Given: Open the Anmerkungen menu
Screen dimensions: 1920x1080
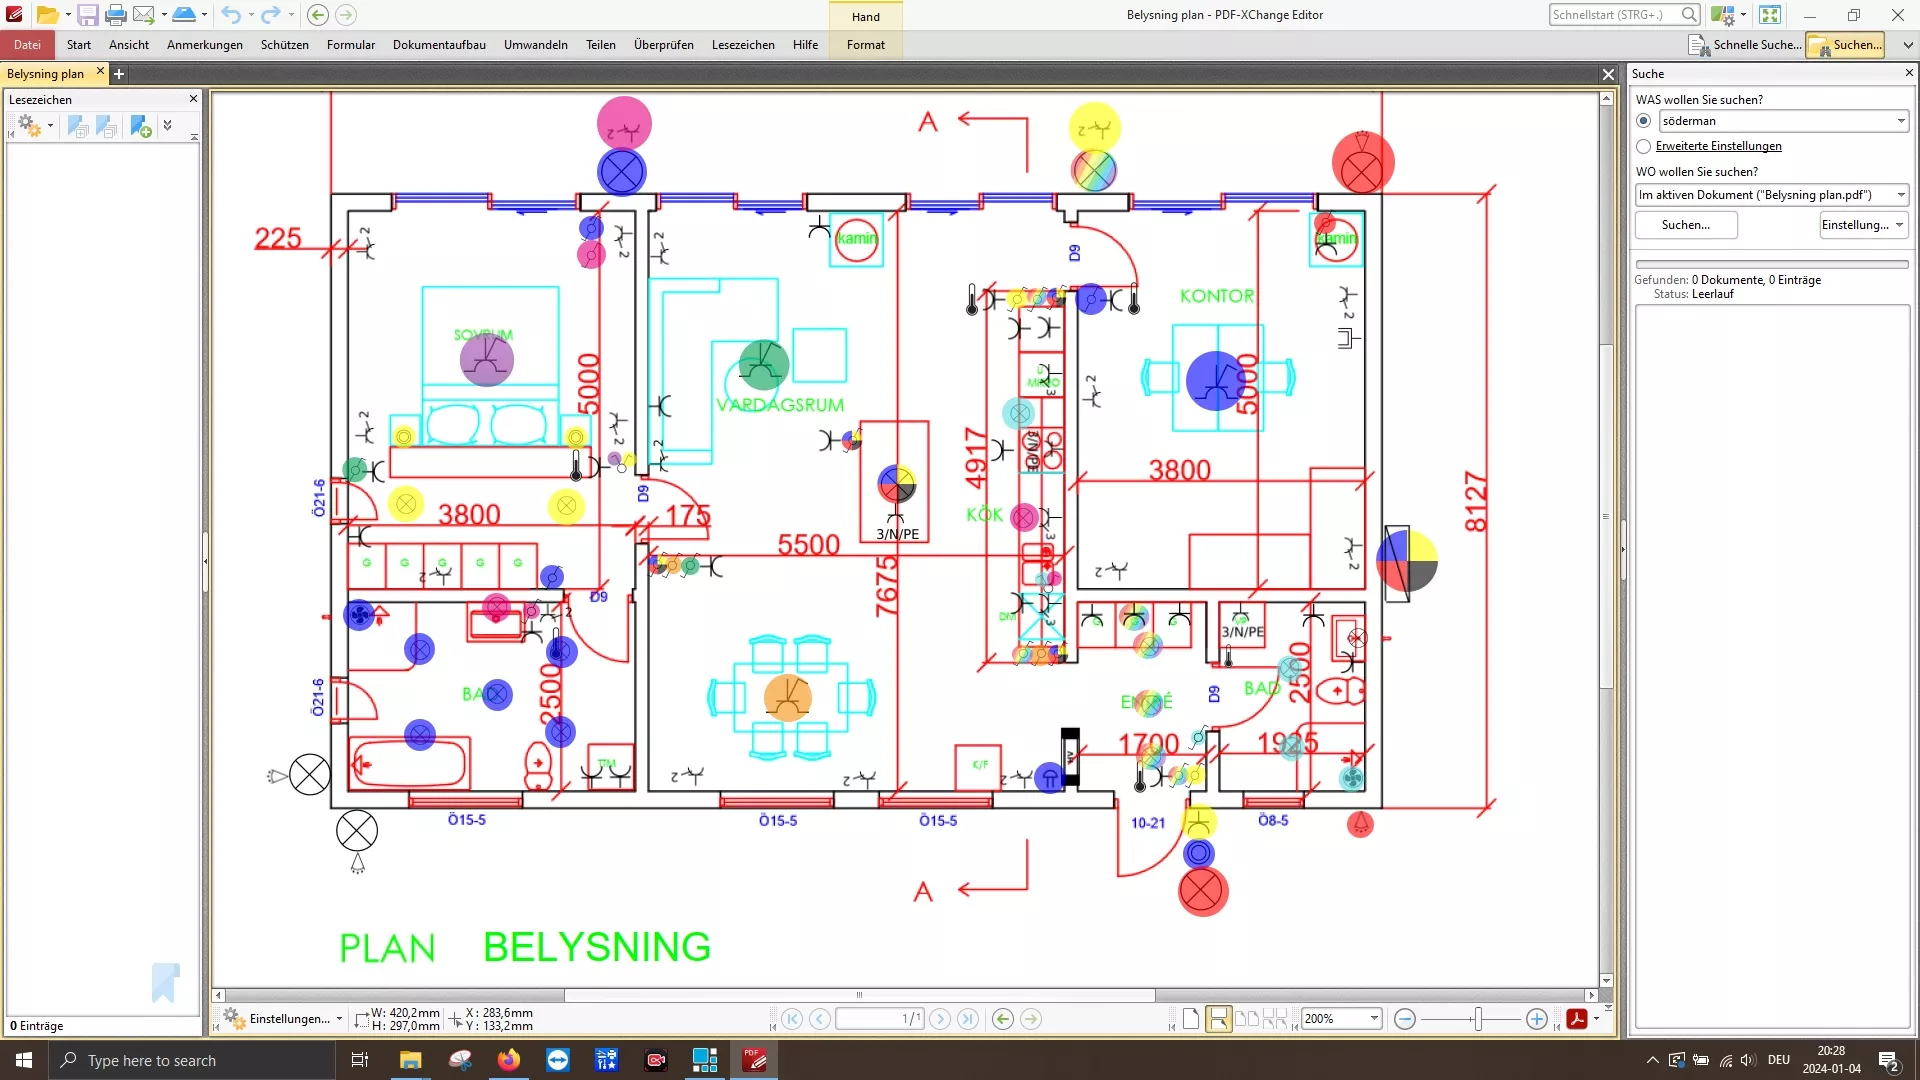Looking at the screenshot, I should 204,45.
